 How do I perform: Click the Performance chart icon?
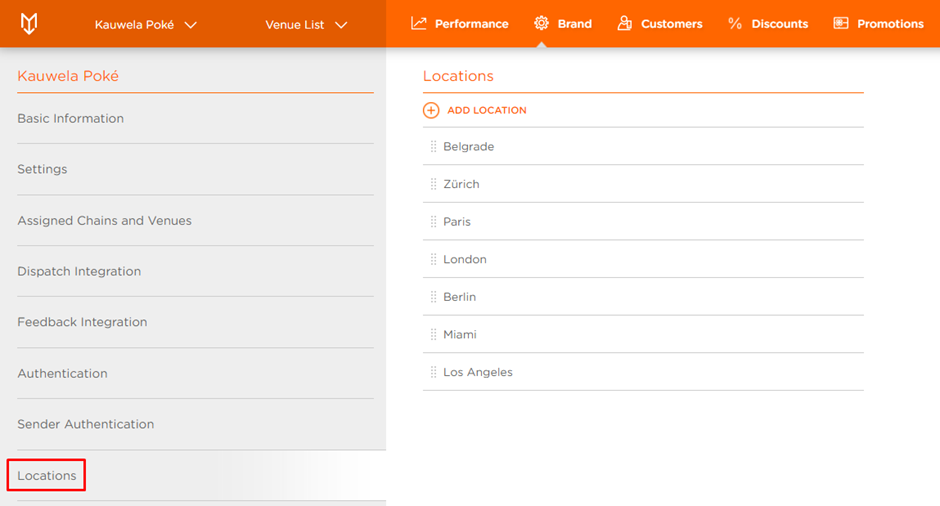pos(418,23)
